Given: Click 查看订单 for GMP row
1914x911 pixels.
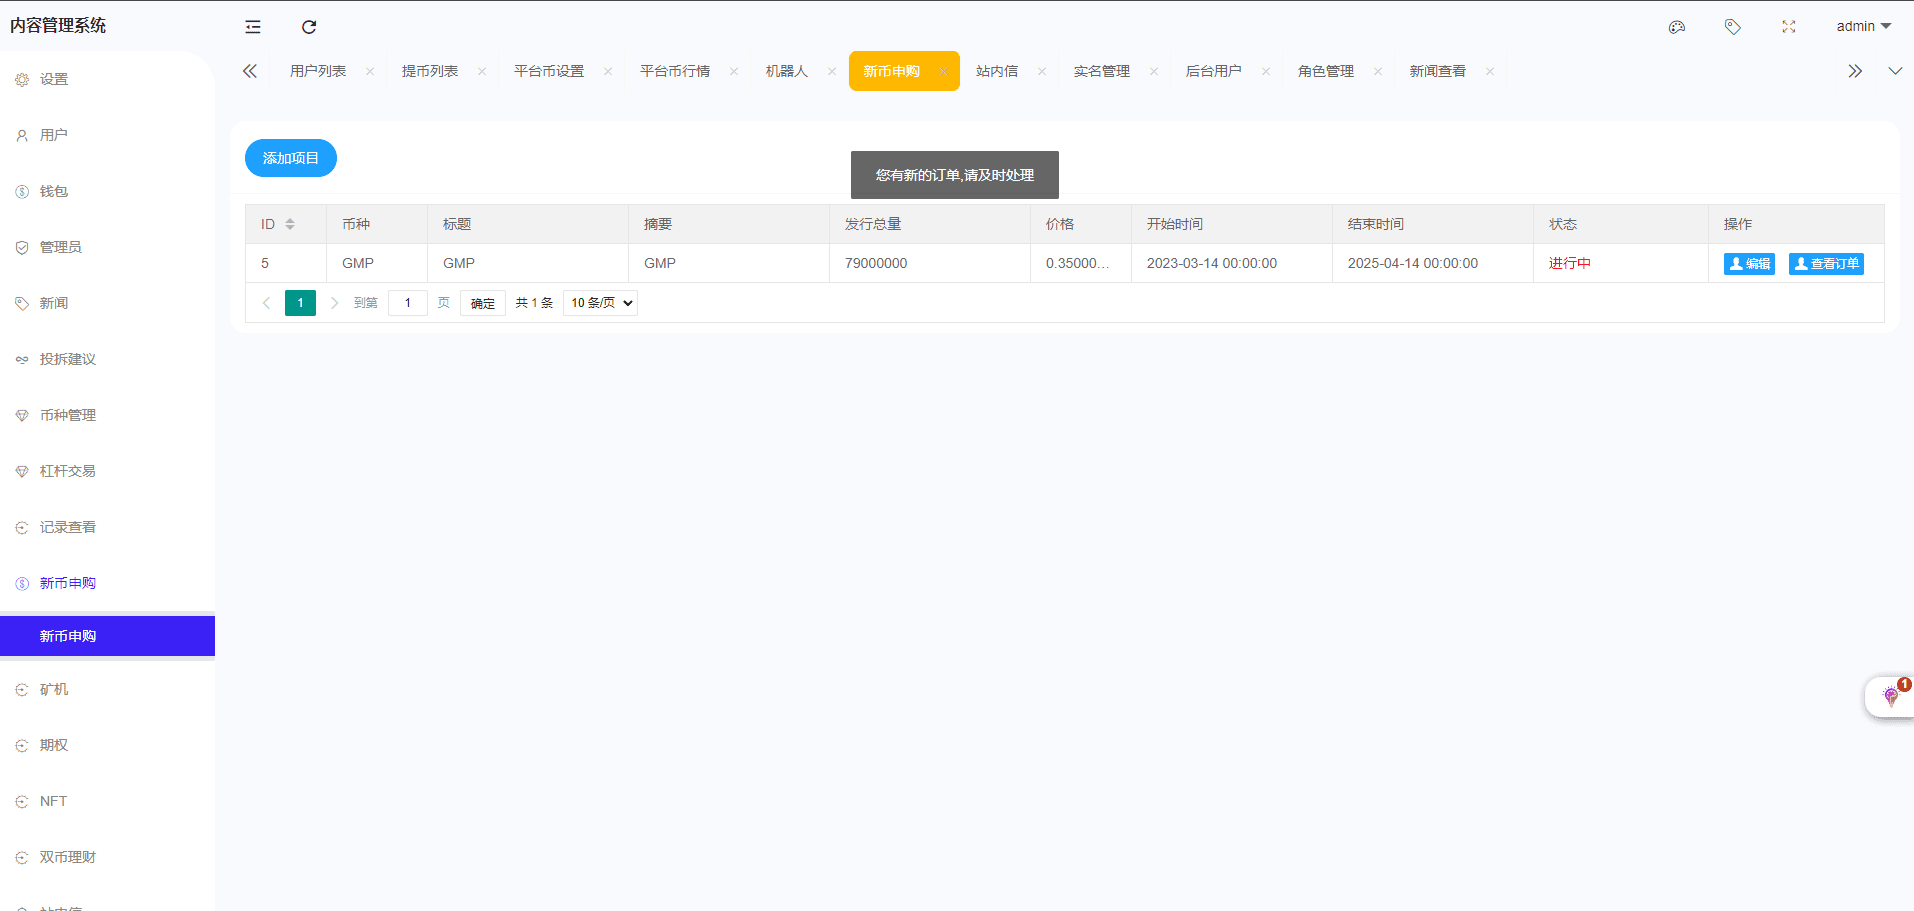Looking at the screenshot, I should pos(1826,264).
